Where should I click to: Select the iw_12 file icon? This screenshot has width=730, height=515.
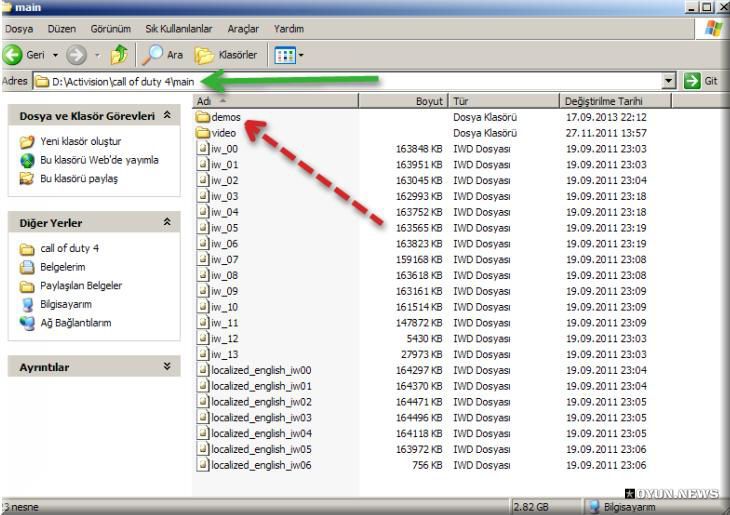tap(203, 339)
